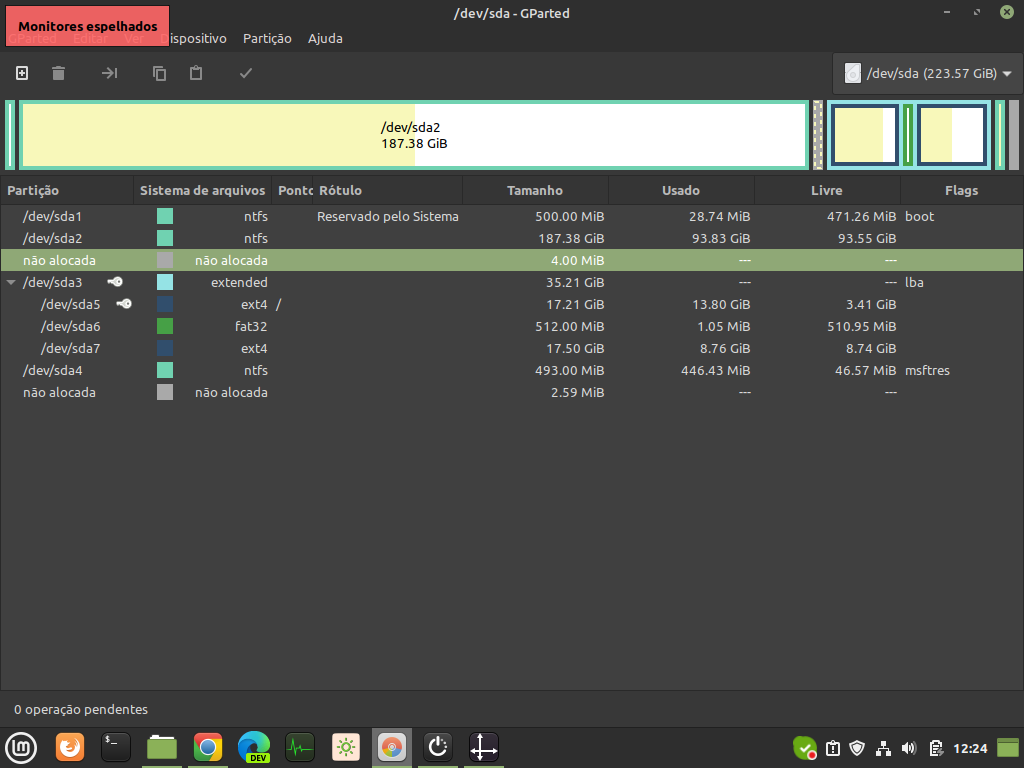The image size is (1024, 768).
Task: Launch Firefox from the taskbar
Action: 70,748
